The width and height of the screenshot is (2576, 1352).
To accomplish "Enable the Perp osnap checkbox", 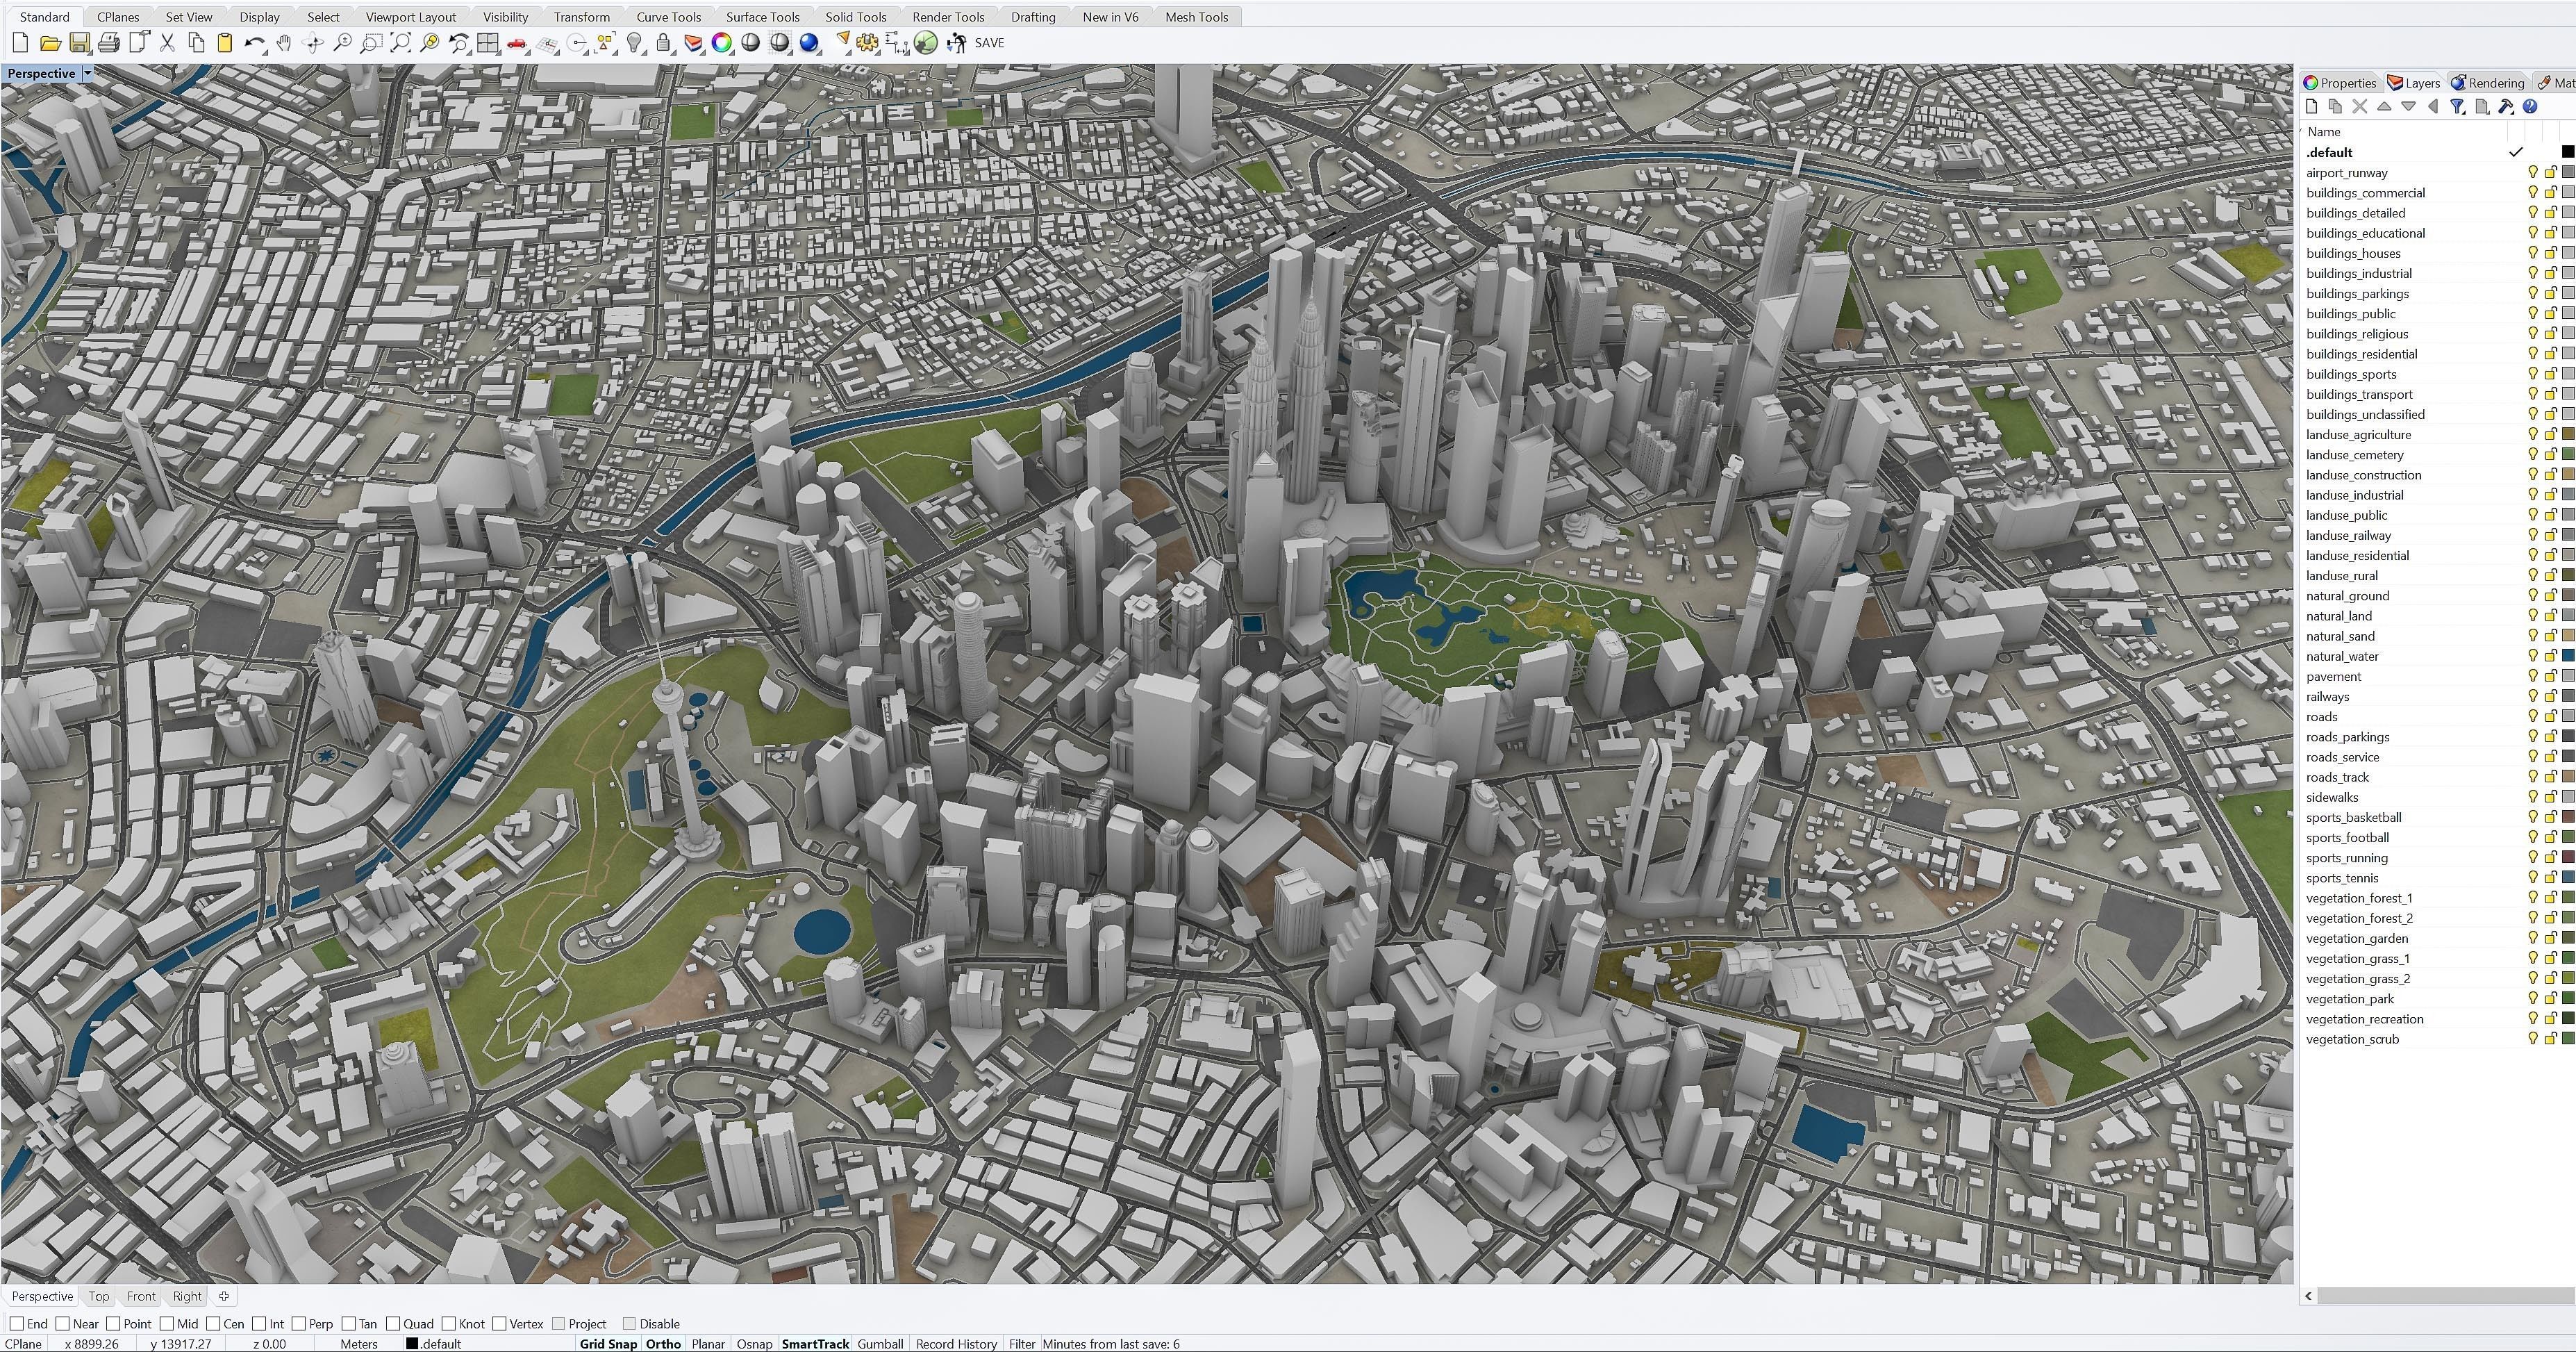I will [x=300, y=1324].
